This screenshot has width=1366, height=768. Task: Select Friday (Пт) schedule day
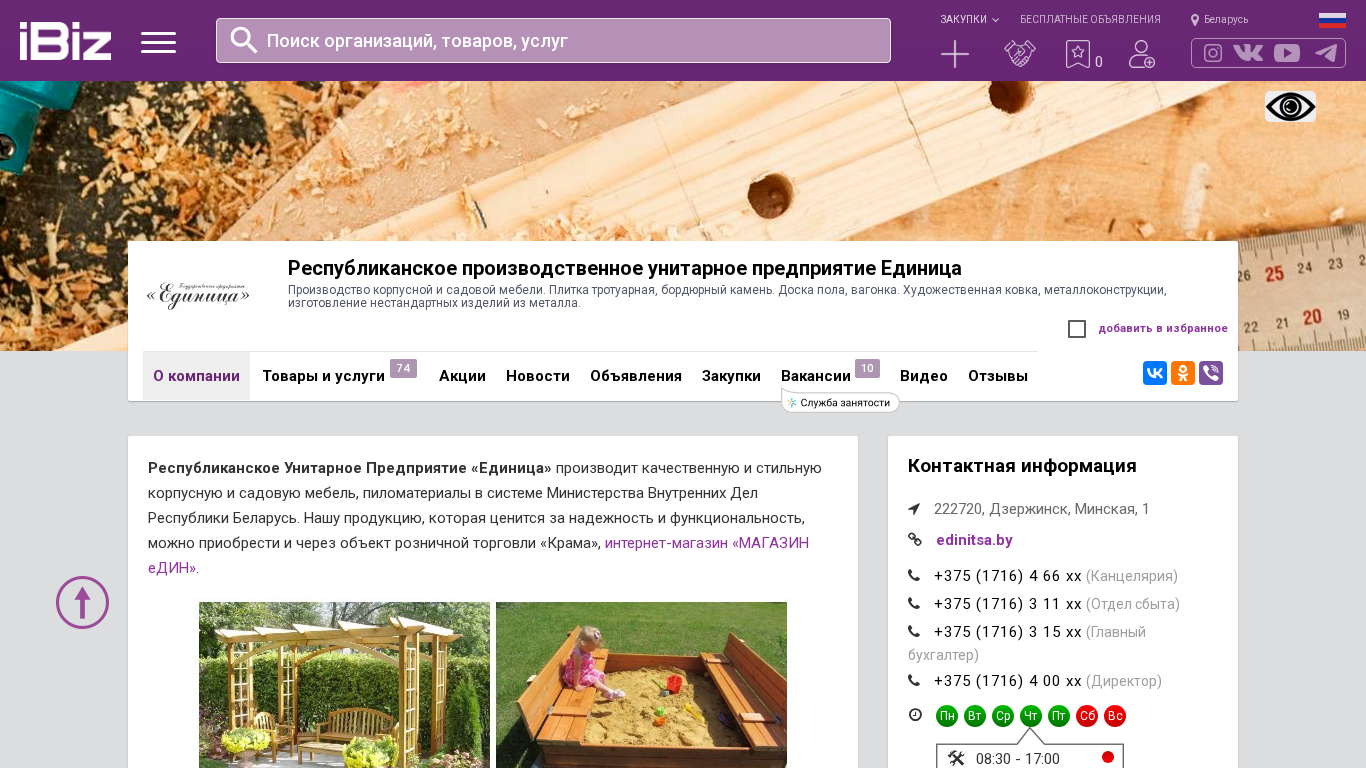pos(1059,716)
